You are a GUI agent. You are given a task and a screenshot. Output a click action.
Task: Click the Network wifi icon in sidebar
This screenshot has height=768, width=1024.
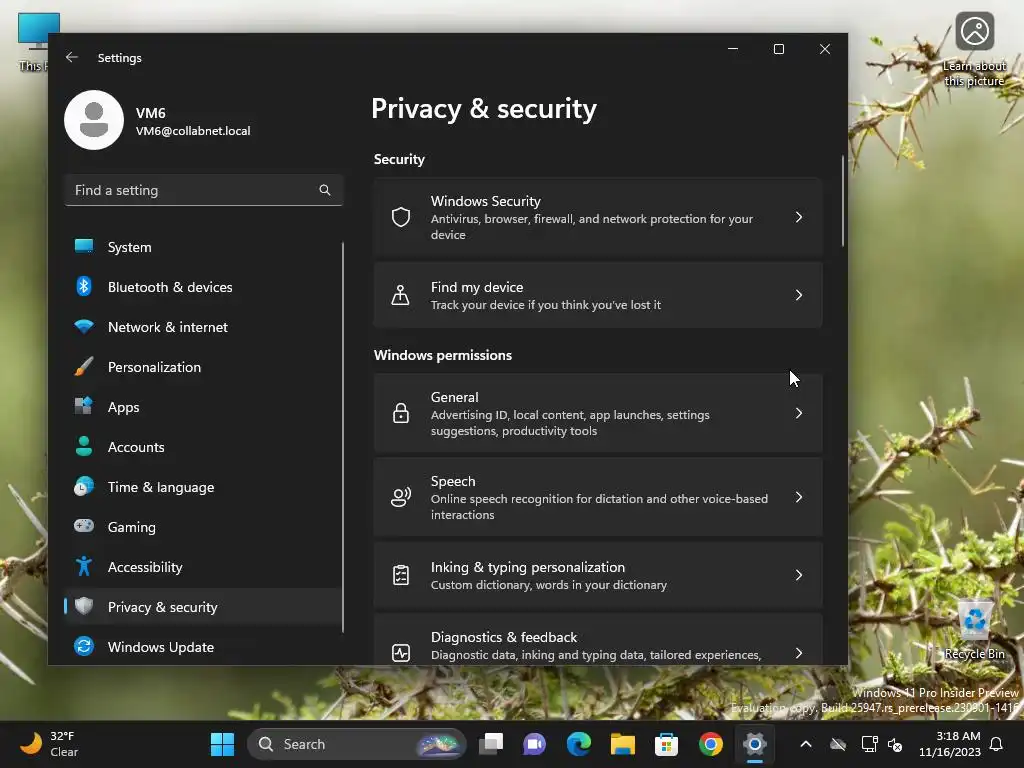coord(84,327)
